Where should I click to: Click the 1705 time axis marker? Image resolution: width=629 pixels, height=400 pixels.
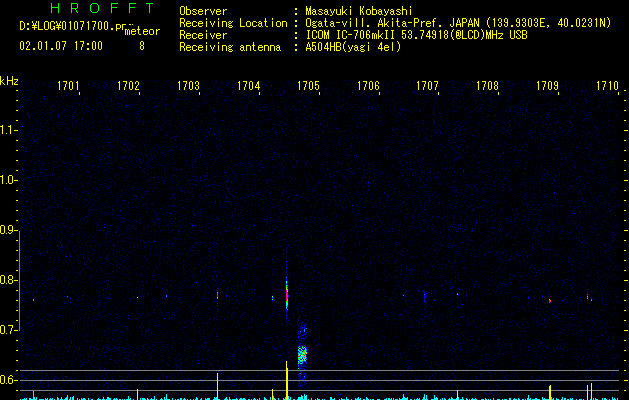click(x=308, y=85)
